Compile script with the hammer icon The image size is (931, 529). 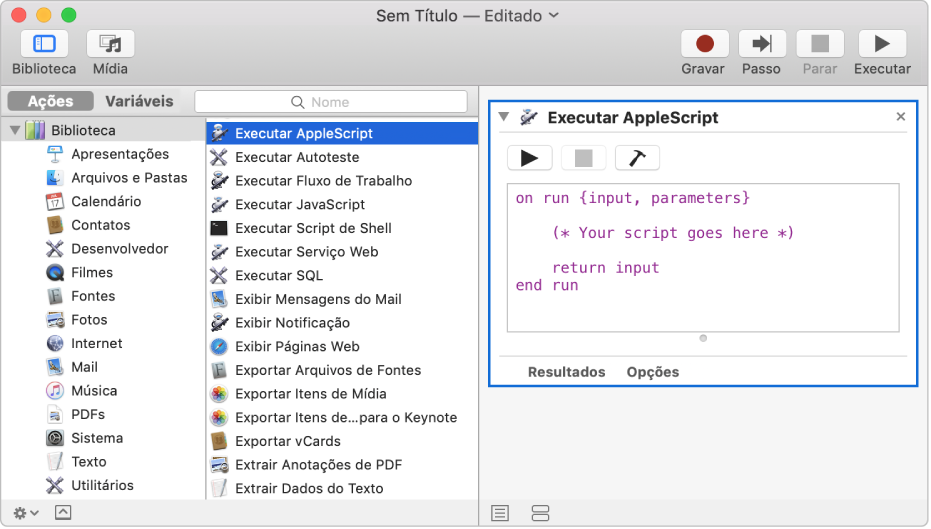[x=637, y=158]
